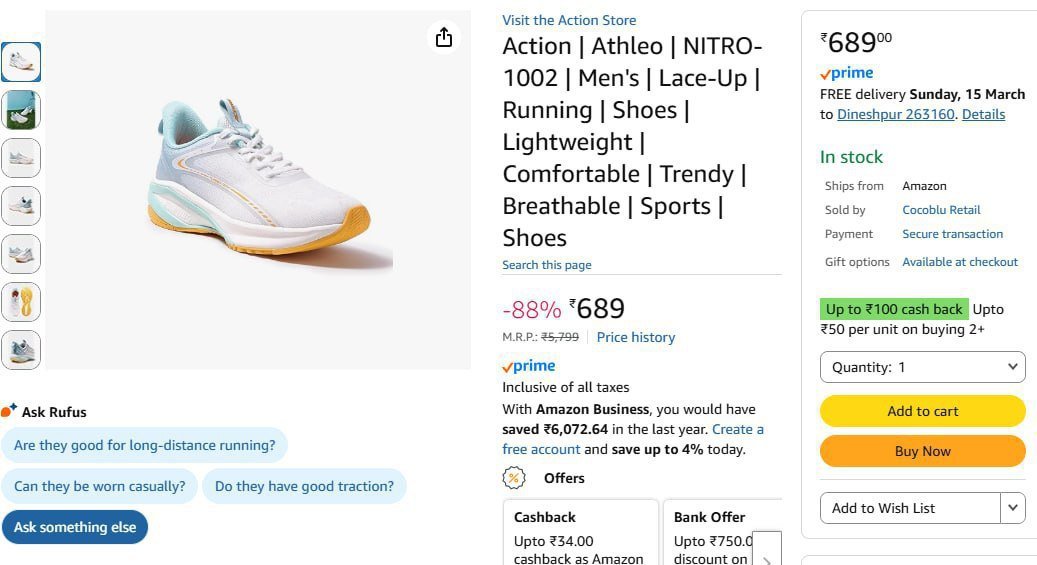Click the Ask something else button
1037x565 pixels.
coord(75,527)
